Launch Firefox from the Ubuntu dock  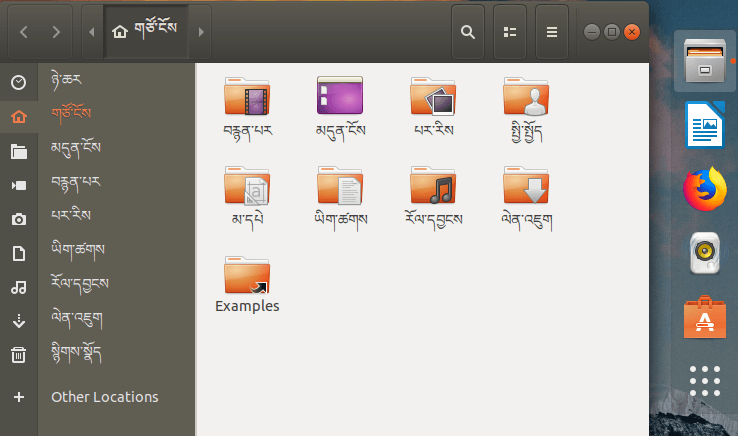click(x=705, y=190)
